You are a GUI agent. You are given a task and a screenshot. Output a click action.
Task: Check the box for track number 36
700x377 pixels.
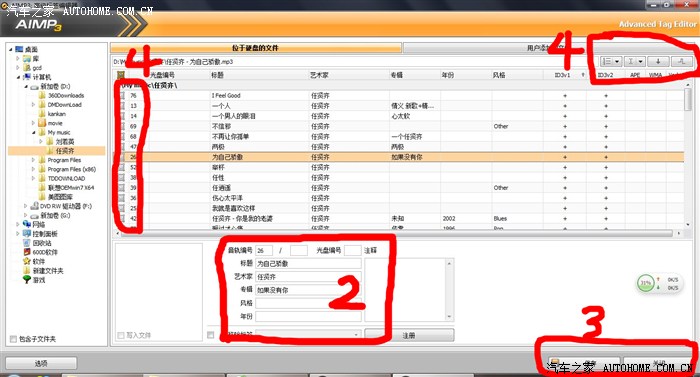tap(122, 198)
